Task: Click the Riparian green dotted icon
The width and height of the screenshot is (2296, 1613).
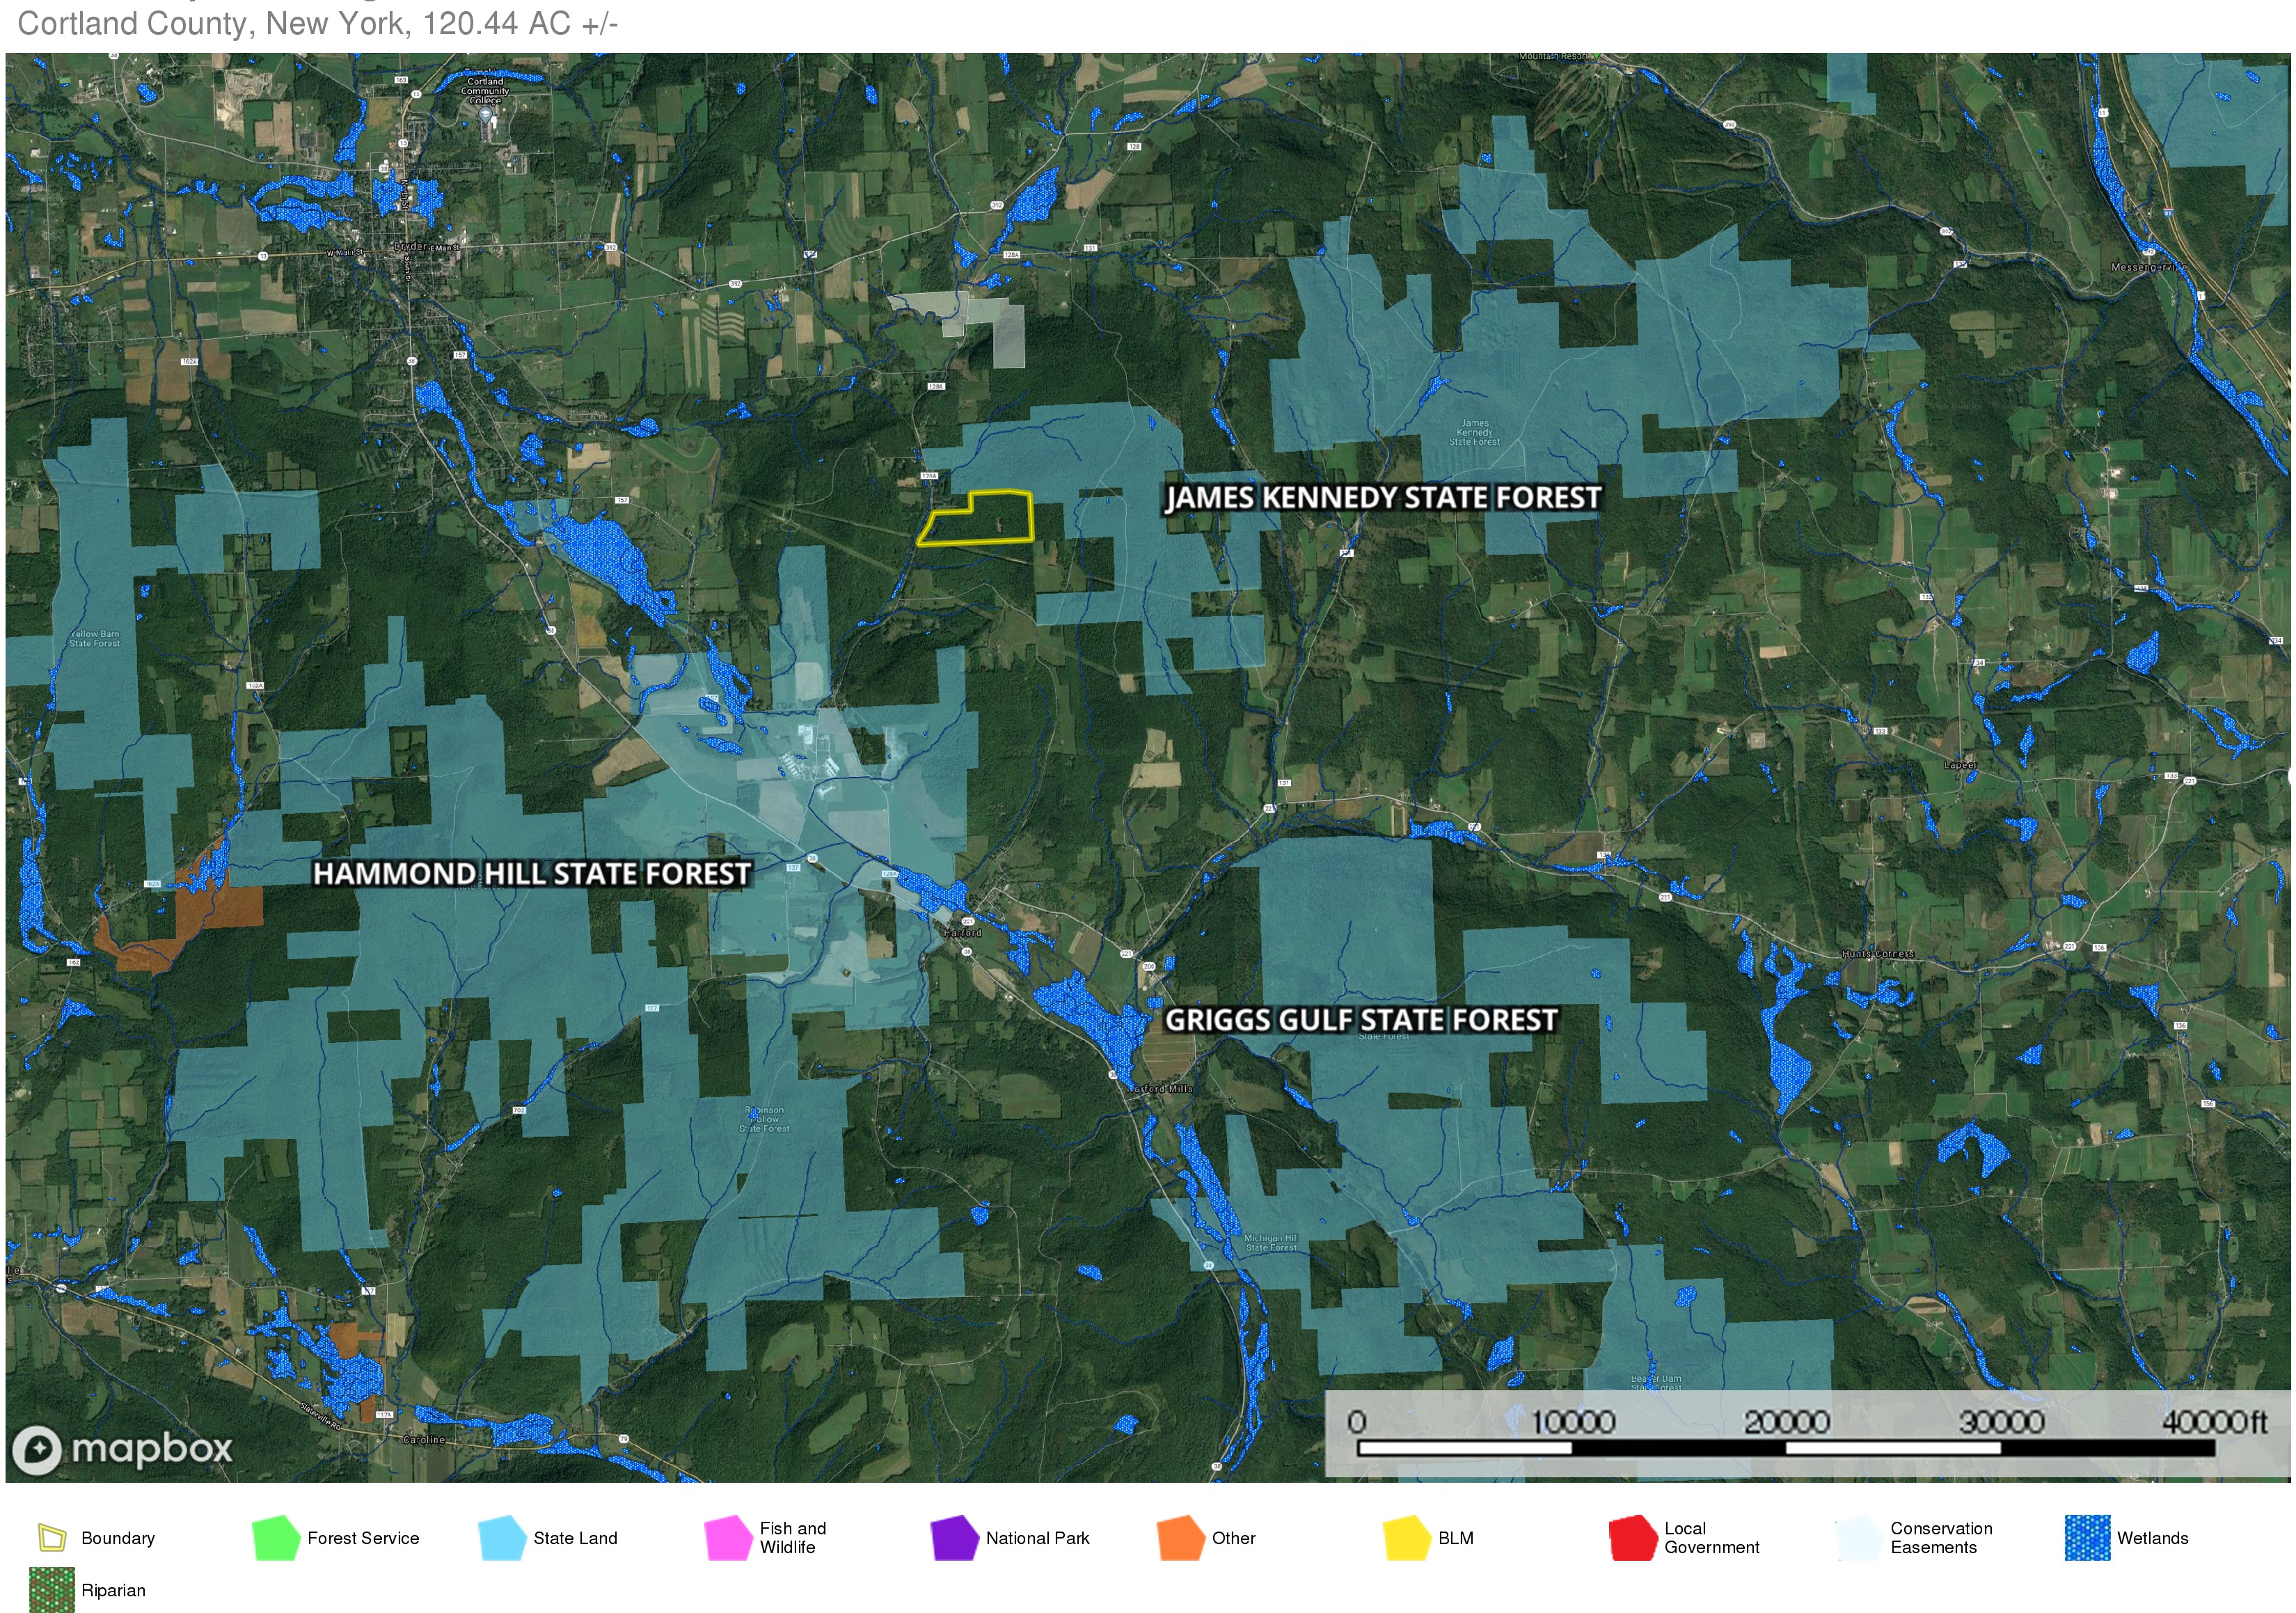Action: [x=52, y=1590]
